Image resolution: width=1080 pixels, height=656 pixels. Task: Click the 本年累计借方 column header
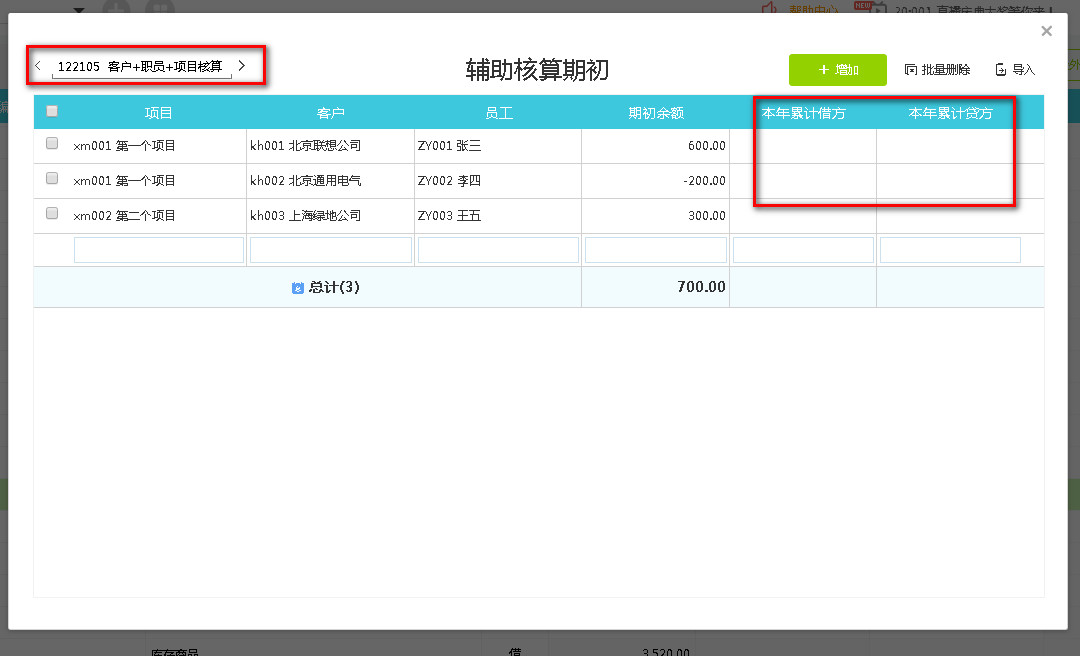803,113
